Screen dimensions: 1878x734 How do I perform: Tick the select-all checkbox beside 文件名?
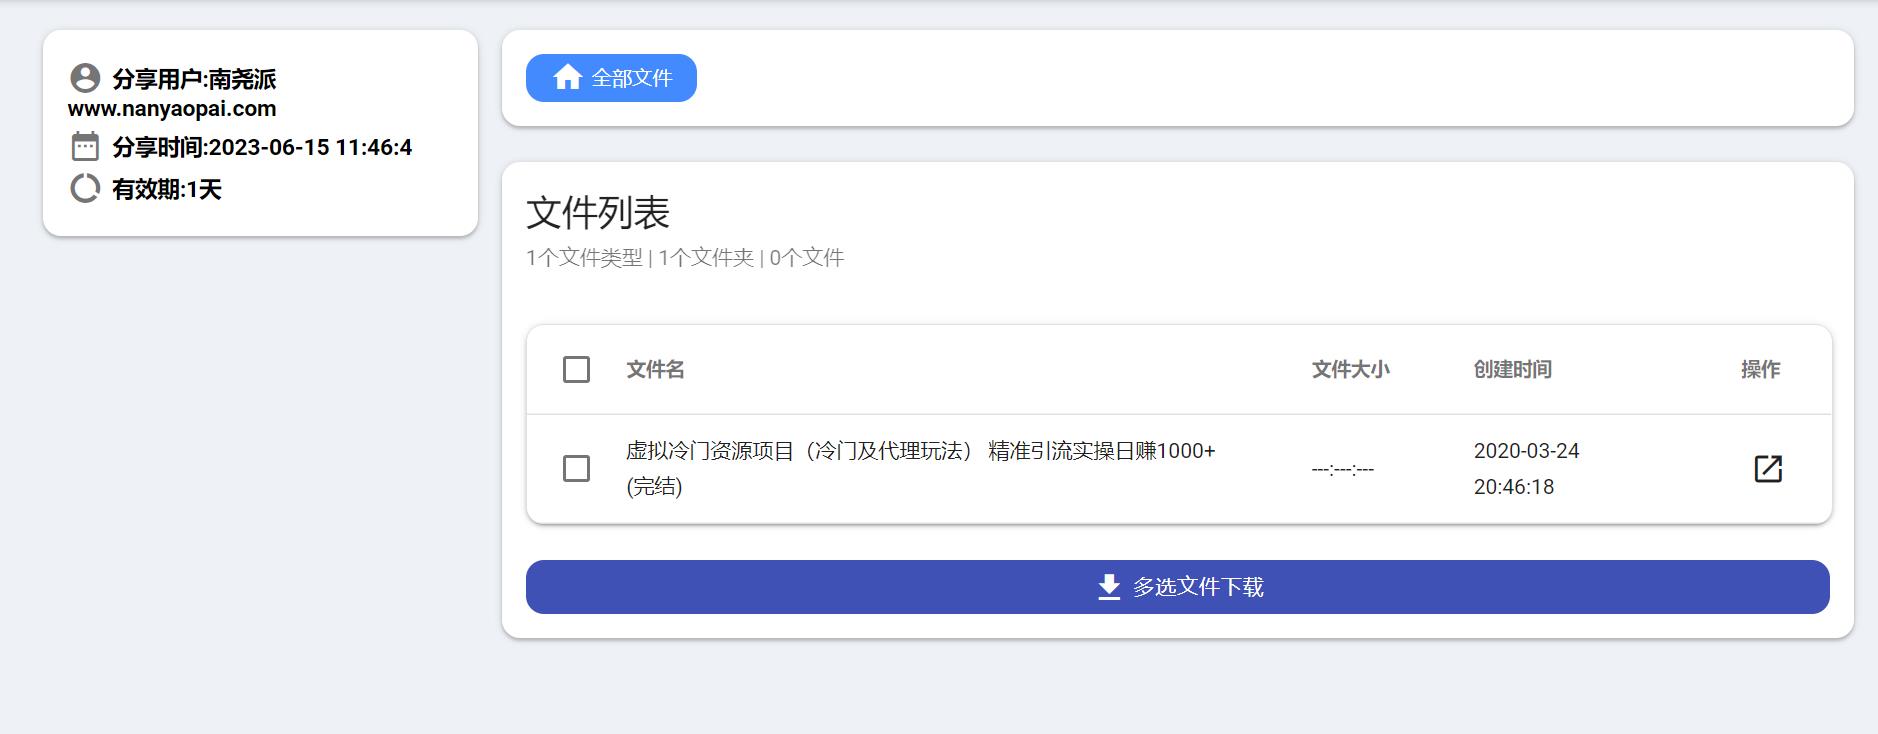(x=576, y=370)
